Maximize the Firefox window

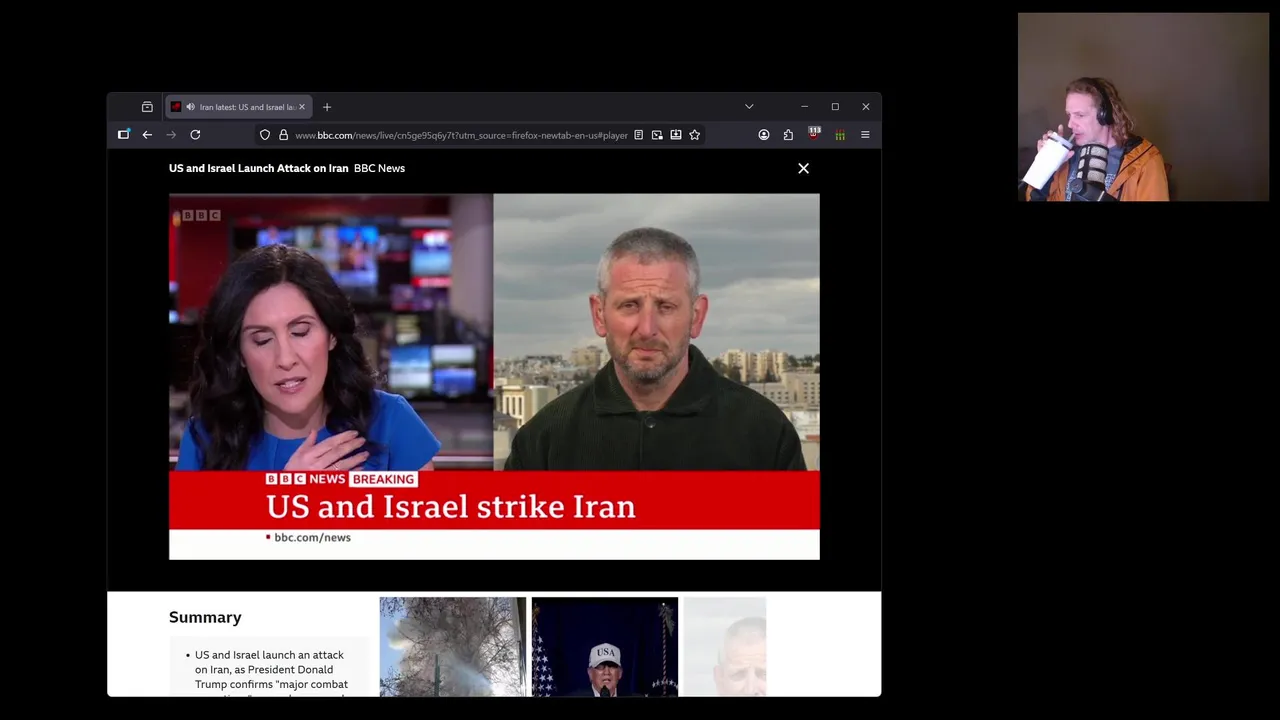(x=835, y=107)
